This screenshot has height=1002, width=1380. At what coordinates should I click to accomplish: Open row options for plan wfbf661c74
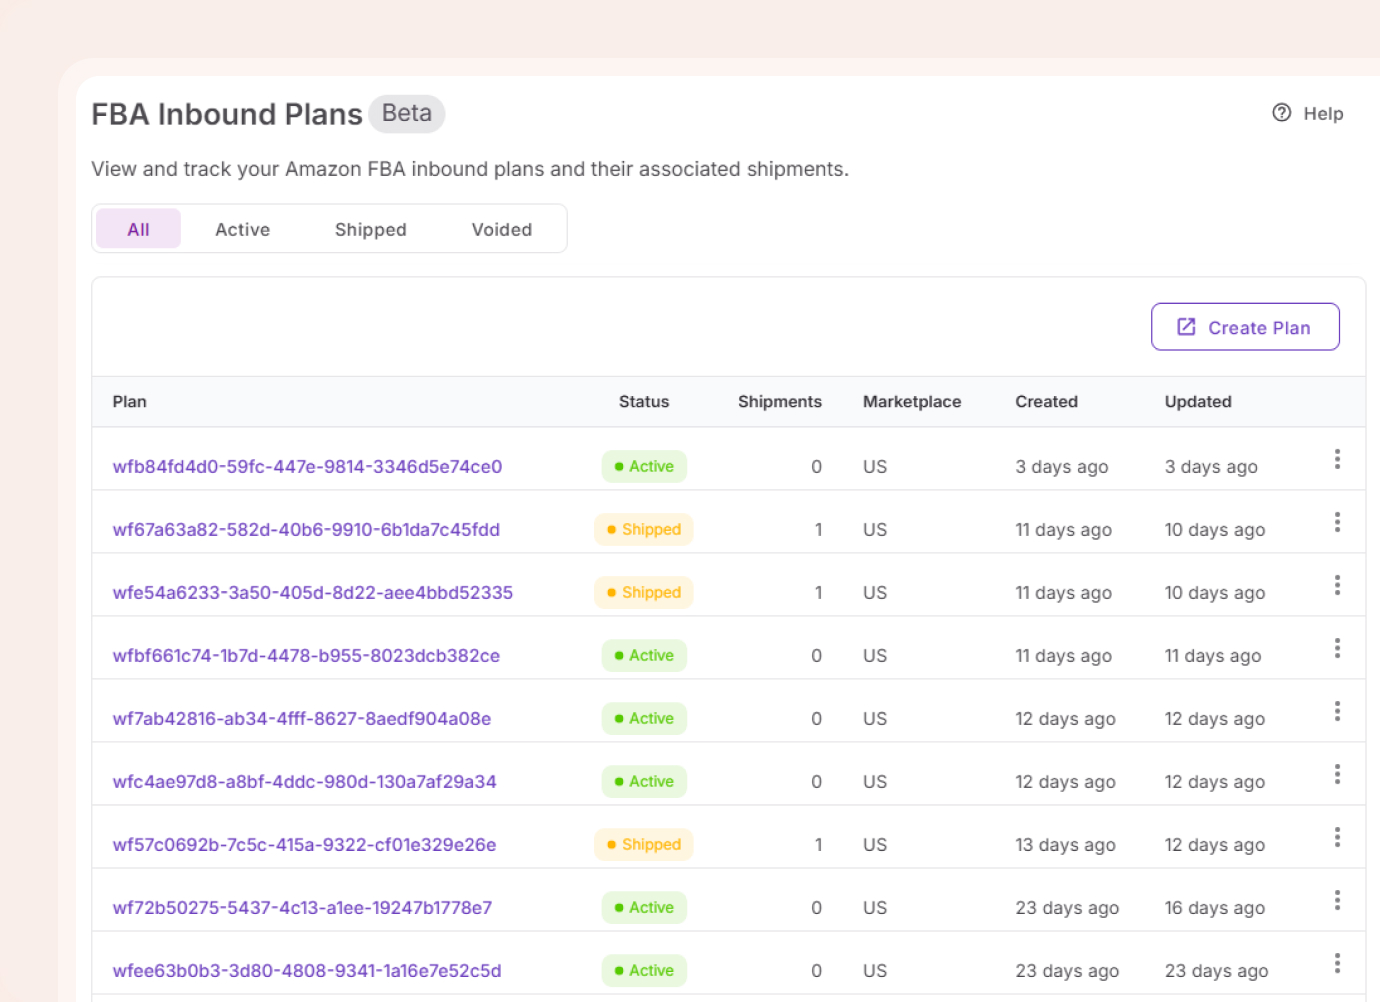pos(1336,648)
